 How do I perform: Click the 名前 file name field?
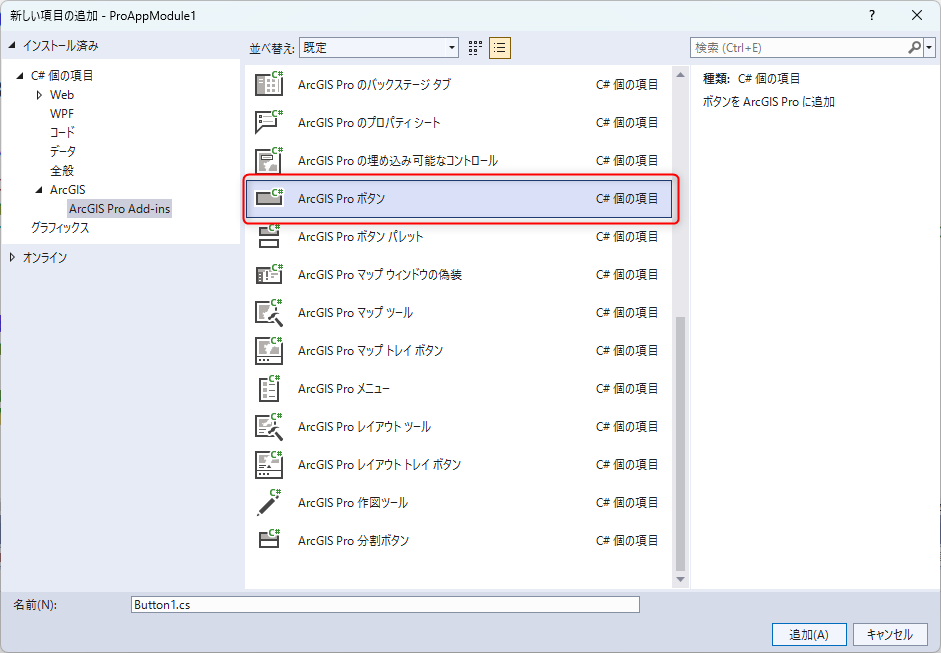click(x=385, y=604)
